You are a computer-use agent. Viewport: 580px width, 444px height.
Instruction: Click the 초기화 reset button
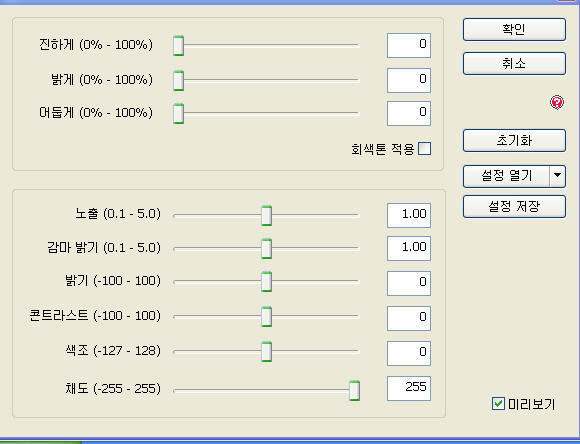pyautogui.click(x=514, y=140)
